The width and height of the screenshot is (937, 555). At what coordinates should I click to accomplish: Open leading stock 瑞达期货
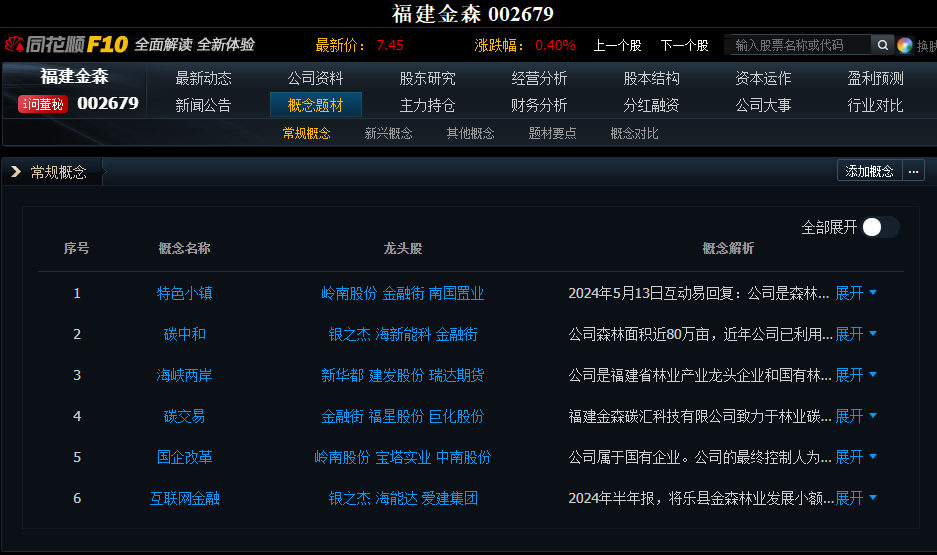[457, 375]
